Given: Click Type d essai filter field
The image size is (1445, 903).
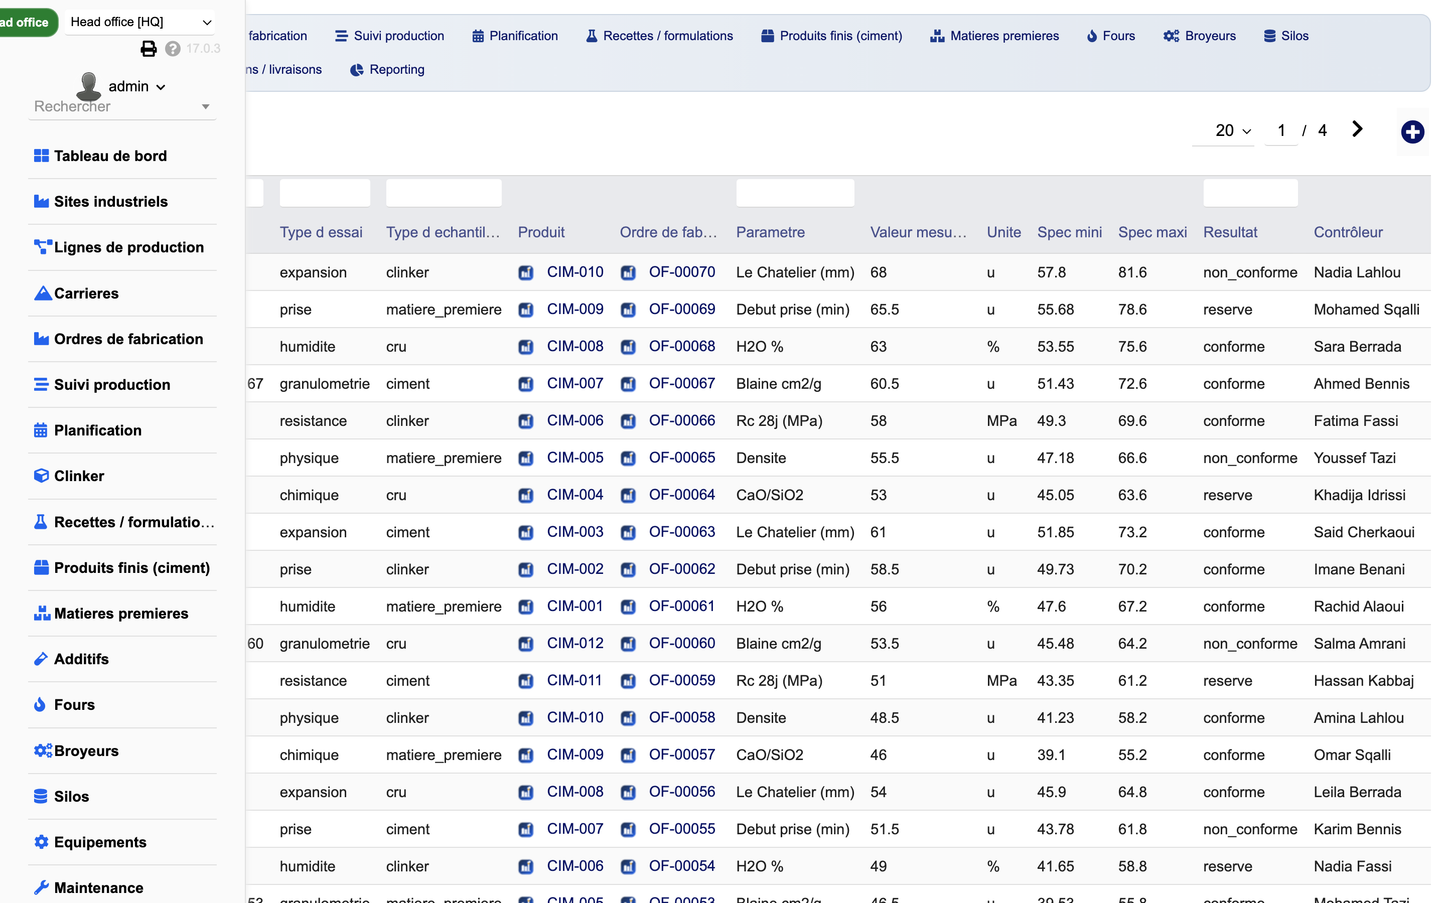Looking at the screenshot, I should click(325, 193).
